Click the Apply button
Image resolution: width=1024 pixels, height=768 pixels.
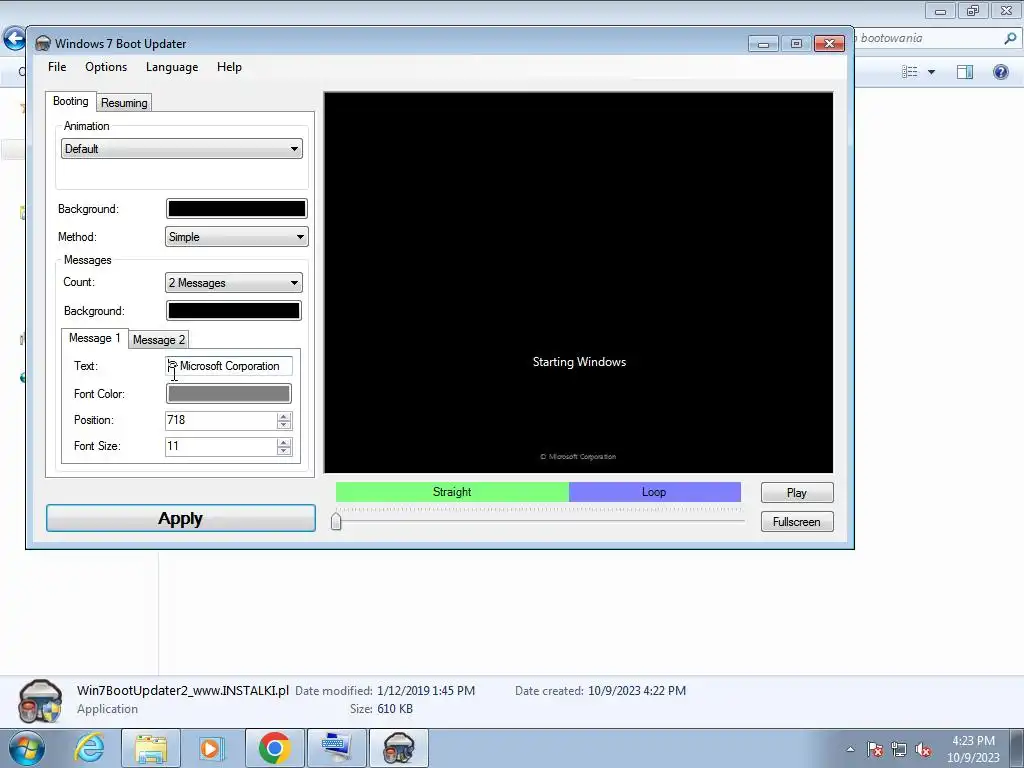coord(181,519)
